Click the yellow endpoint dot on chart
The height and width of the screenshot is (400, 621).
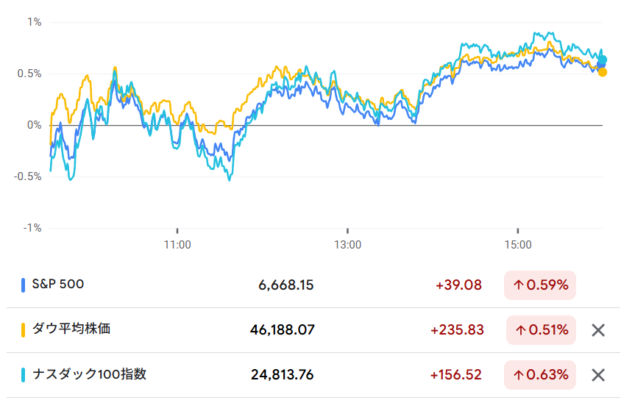[x=602, y=72]
